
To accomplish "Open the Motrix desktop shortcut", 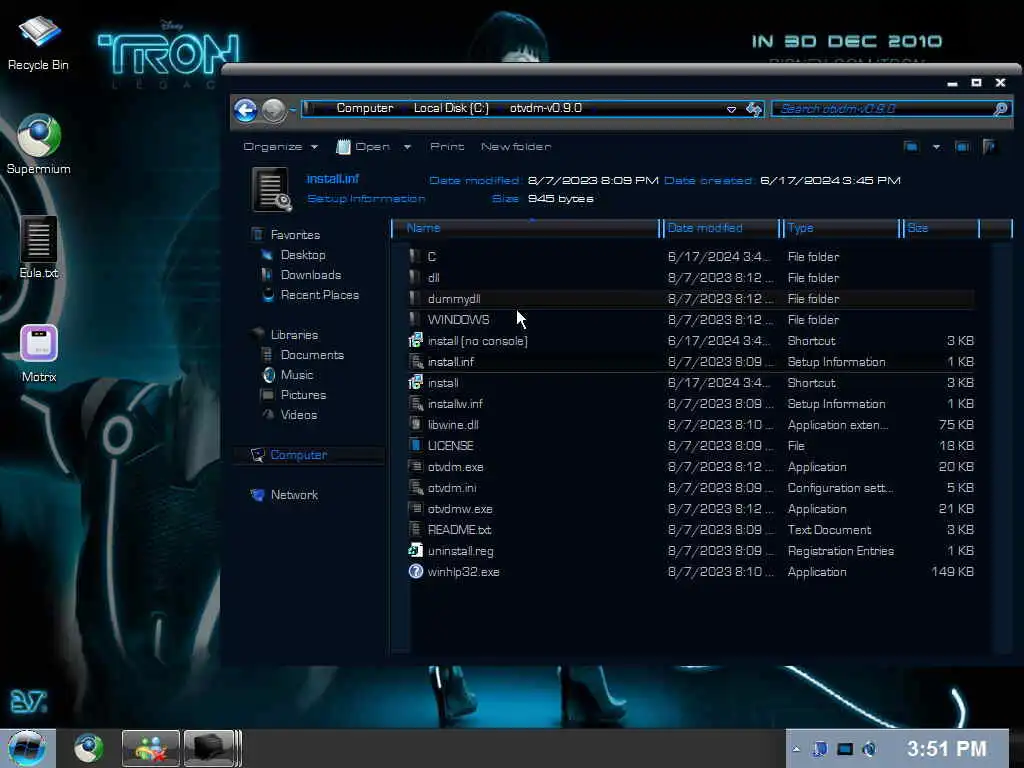I will point(39,353).
